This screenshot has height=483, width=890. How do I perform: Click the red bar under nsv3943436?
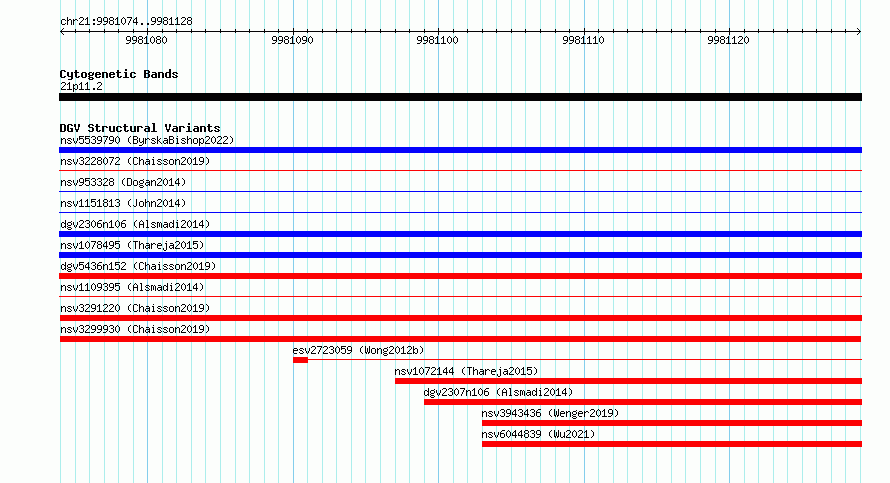[672, 423]
